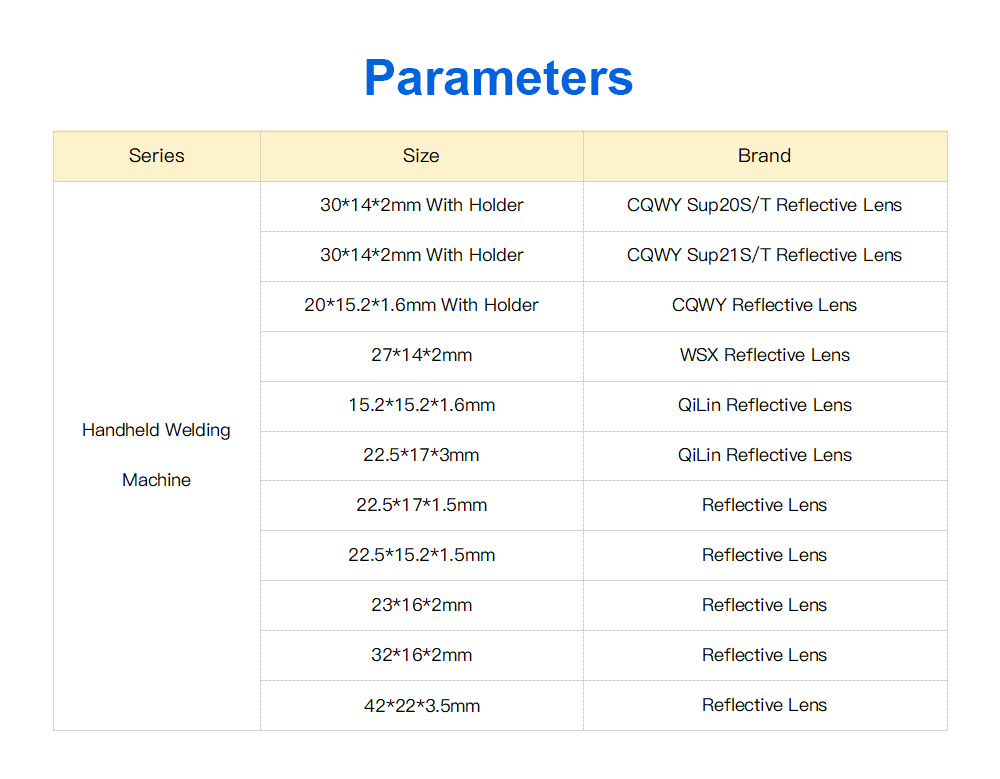Click the 42*22*3.5mm size cell
1000x779 pixels.
[422, 706]
